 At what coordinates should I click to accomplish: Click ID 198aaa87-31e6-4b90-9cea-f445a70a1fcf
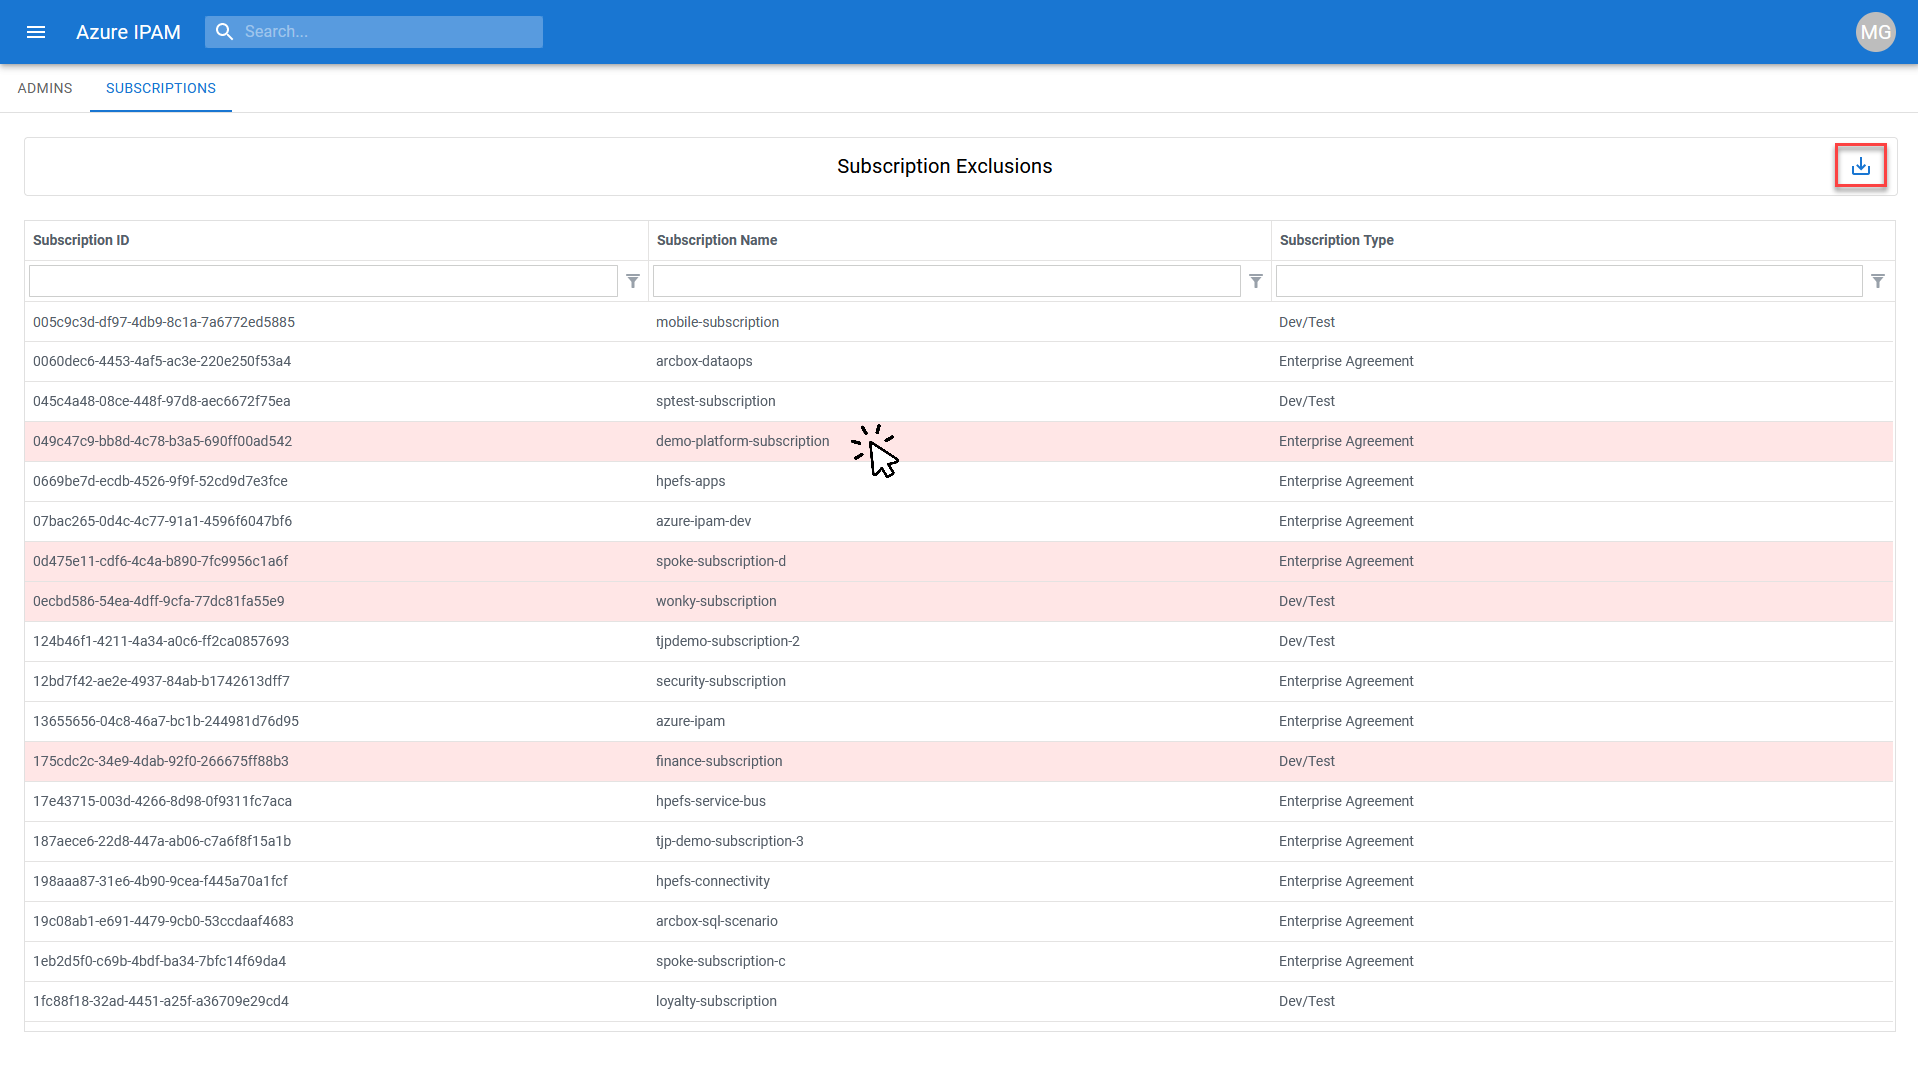[x=160, y=881]
